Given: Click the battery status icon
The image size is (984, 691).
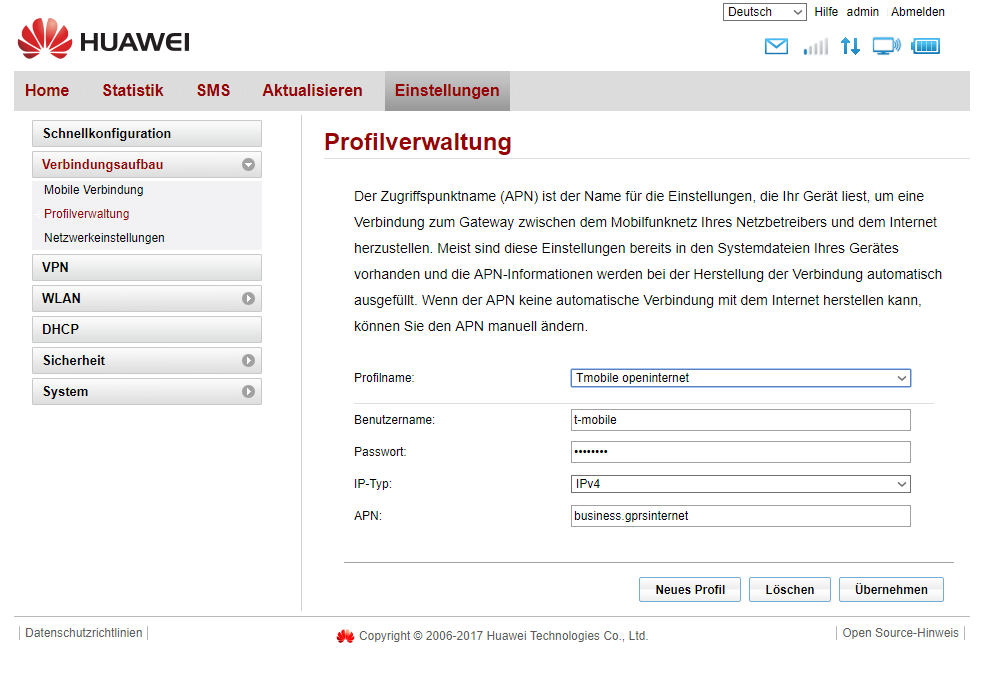Looking at the screenshot, I should [925, 46].
